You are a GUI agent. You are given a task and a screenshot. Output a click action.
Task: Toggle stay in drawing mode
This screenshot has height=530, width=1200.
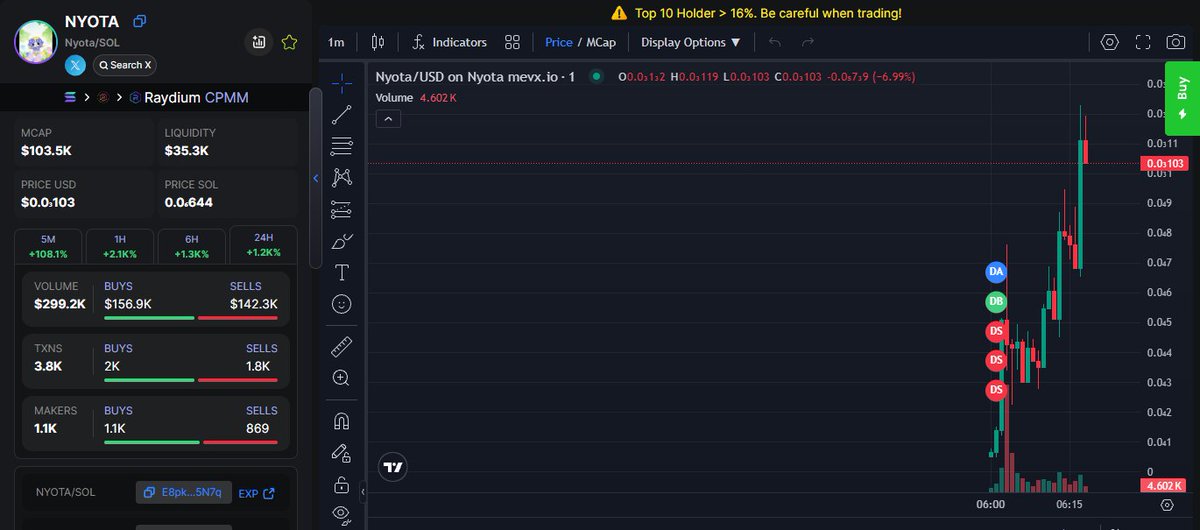click(x=342, y=453)
